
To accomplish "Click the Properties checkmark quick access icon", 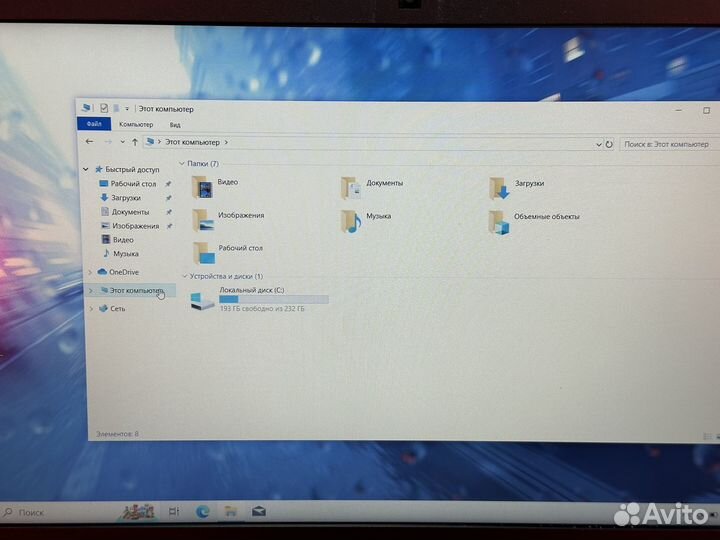I will pyautogui.click(x=104, y=108).
